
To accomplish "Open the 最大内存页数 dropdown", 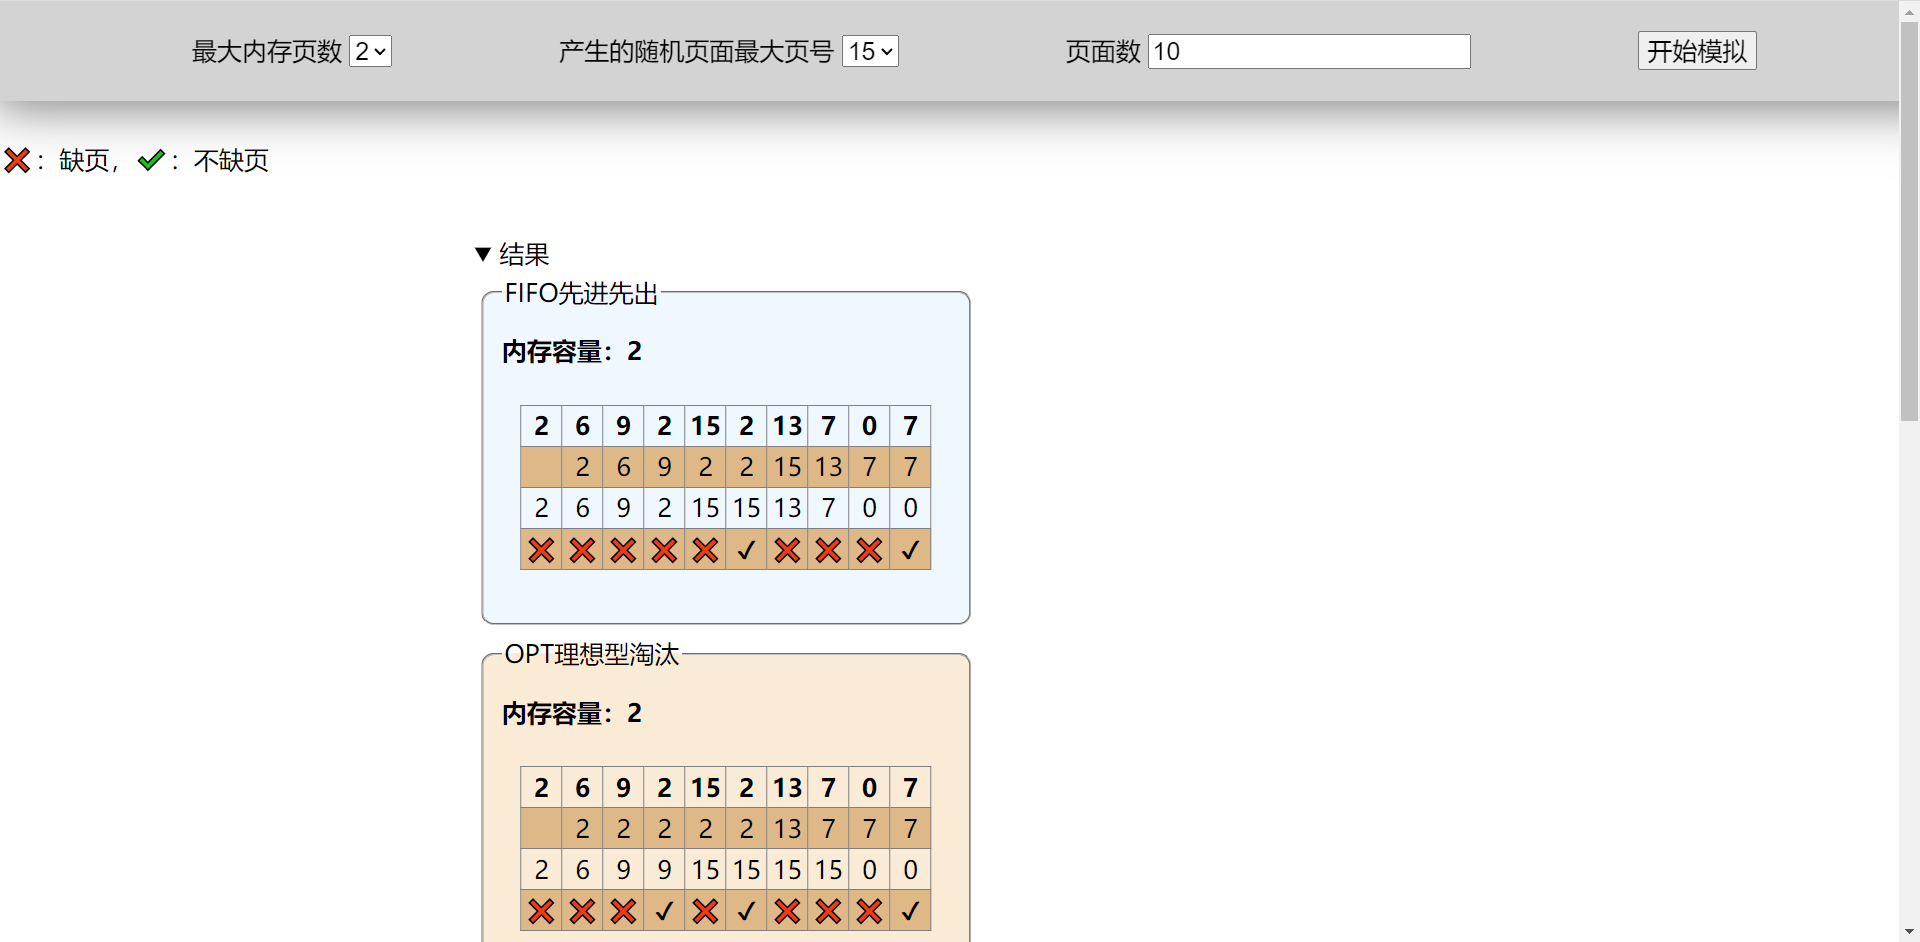I will coord(370,51).
